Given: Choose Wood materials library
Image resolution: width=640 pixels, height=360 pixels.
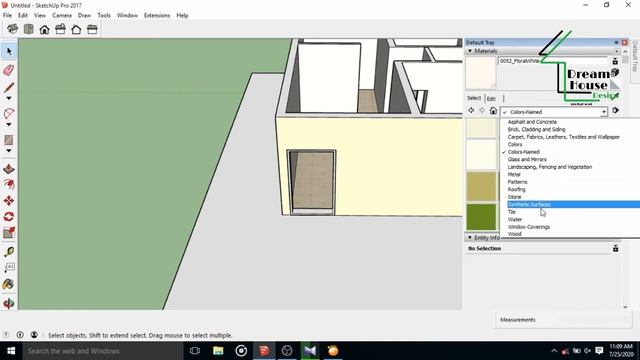Looking at the screenshot, I should tap(514, 234).
